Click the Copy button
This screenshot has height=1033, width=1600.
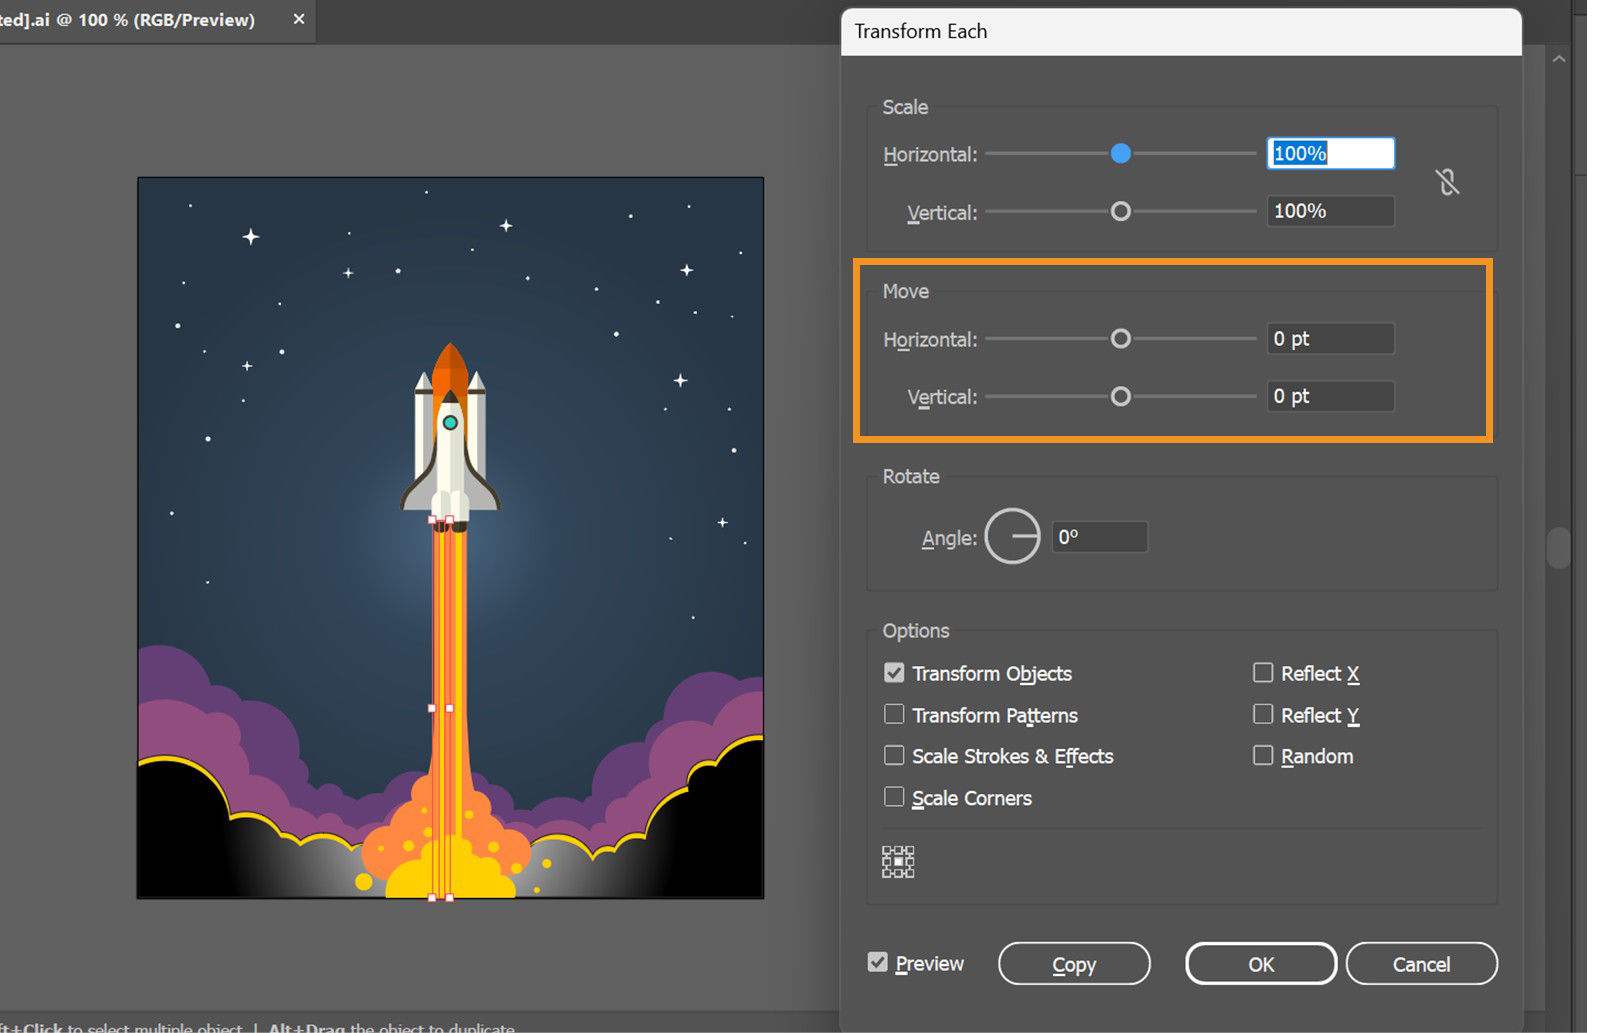coord(1074,963)
